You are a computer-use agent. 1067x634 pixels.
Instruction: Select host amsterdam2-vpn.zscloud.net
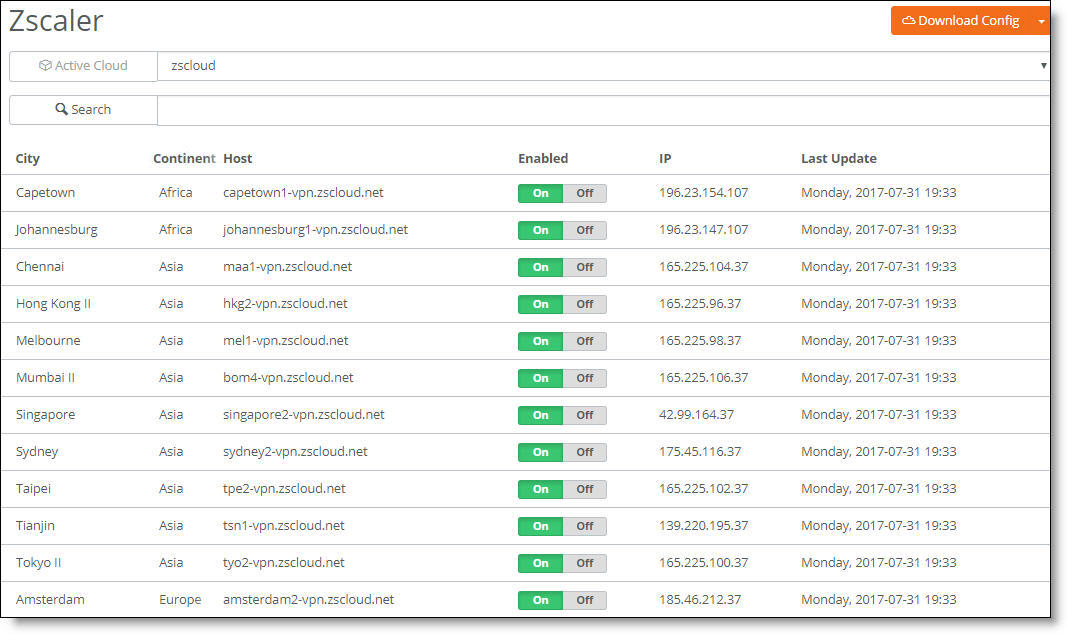pyautogui.click(x=308, y=599)
